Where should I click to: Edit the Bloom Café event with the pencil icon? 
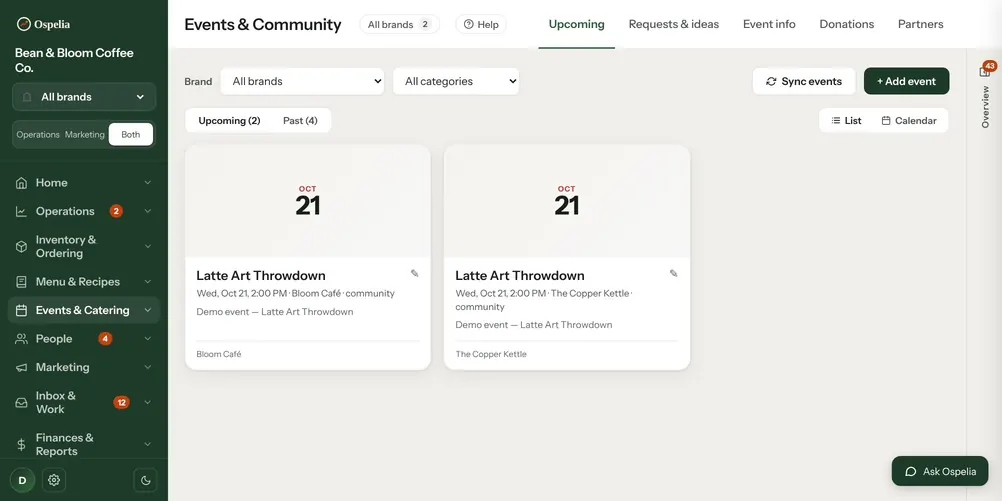tap(415, 274)
